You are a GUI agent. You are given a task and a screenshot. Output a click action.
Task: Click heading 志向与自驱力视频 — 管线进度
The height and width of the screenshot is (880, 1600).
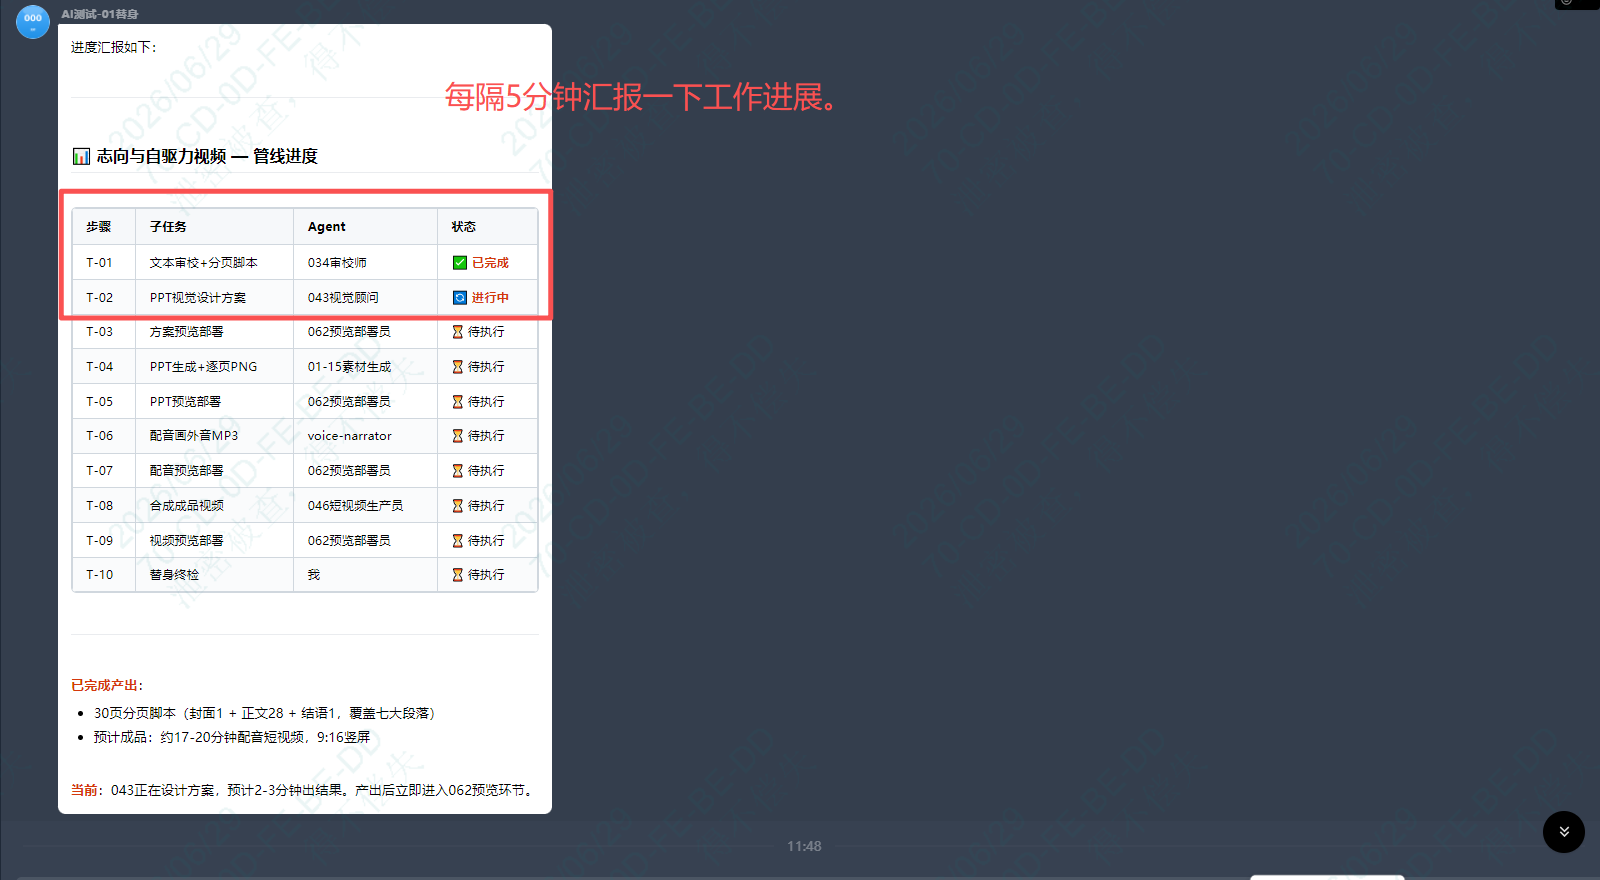[x=207, y=156]
